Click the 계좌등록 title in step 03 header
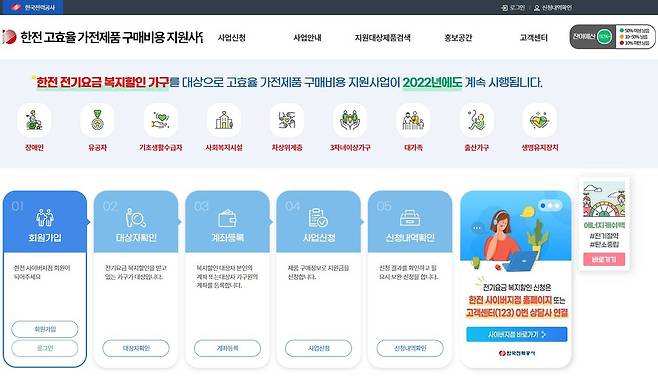 tap(227, 238)
